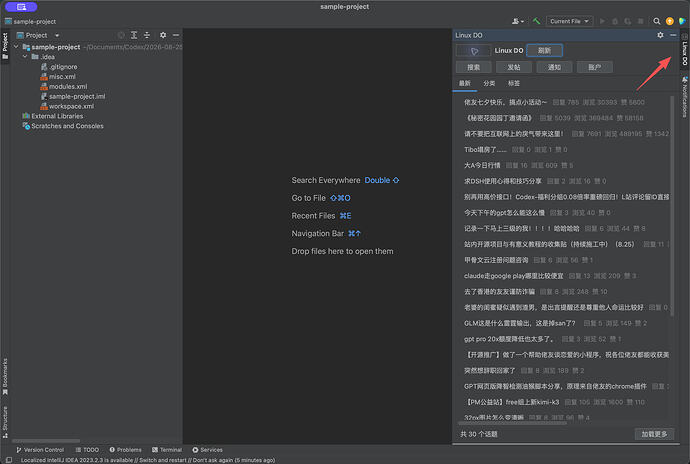This screenshot has width=690, height=464.
Task: Click the 加载更多 load more button
Action: 654,434
